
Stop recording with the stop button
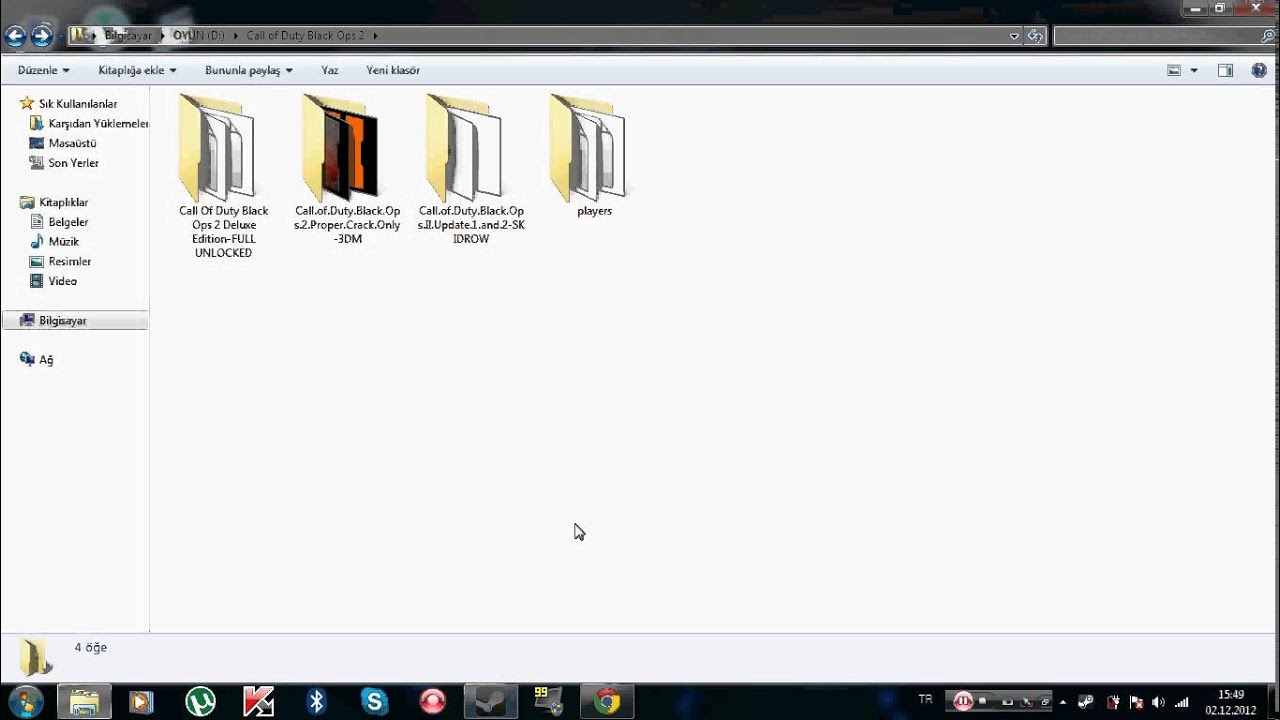pyautogui.click(x=983, y=702)
